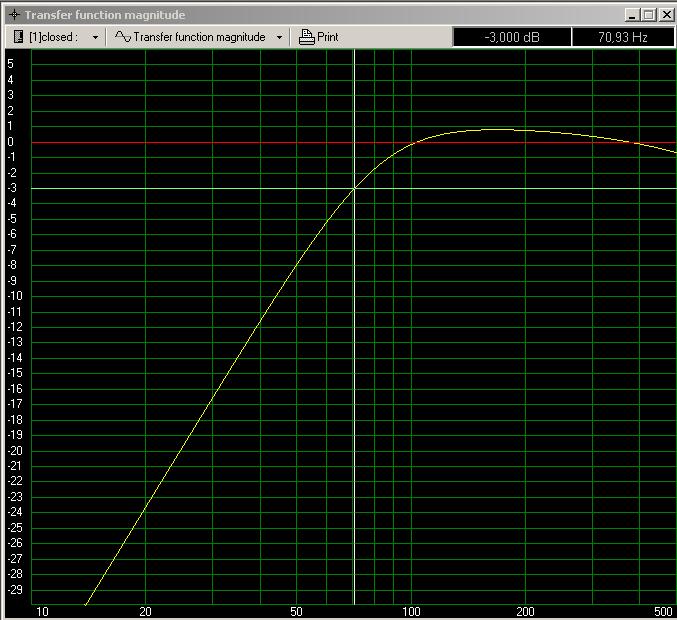Click the 10 frequency axis label

coord(42,612)
